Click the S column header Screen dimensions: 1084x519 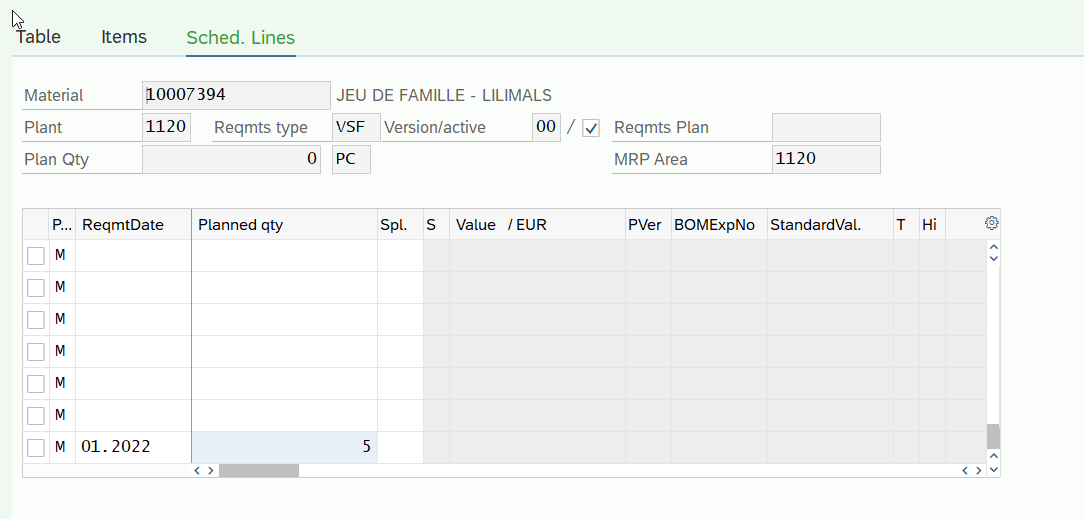436,225
